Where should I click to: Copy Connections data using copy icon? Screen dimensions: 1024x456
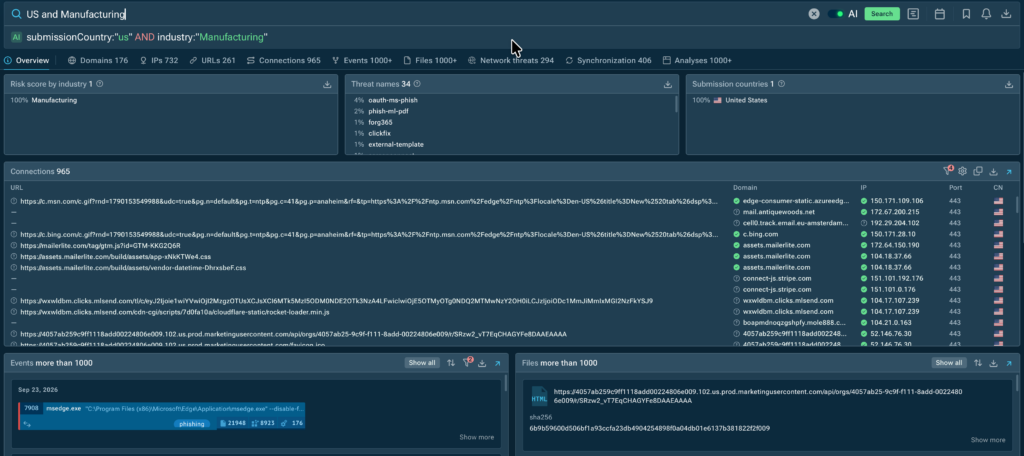coord(978,171)
